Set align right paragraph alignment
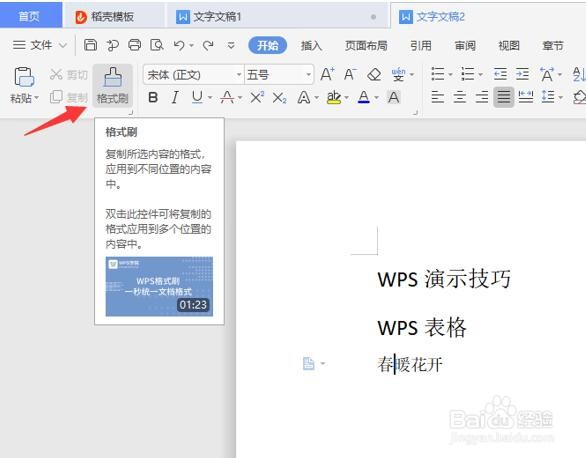This screenshot has width=586, height=458. click(482, 97)
